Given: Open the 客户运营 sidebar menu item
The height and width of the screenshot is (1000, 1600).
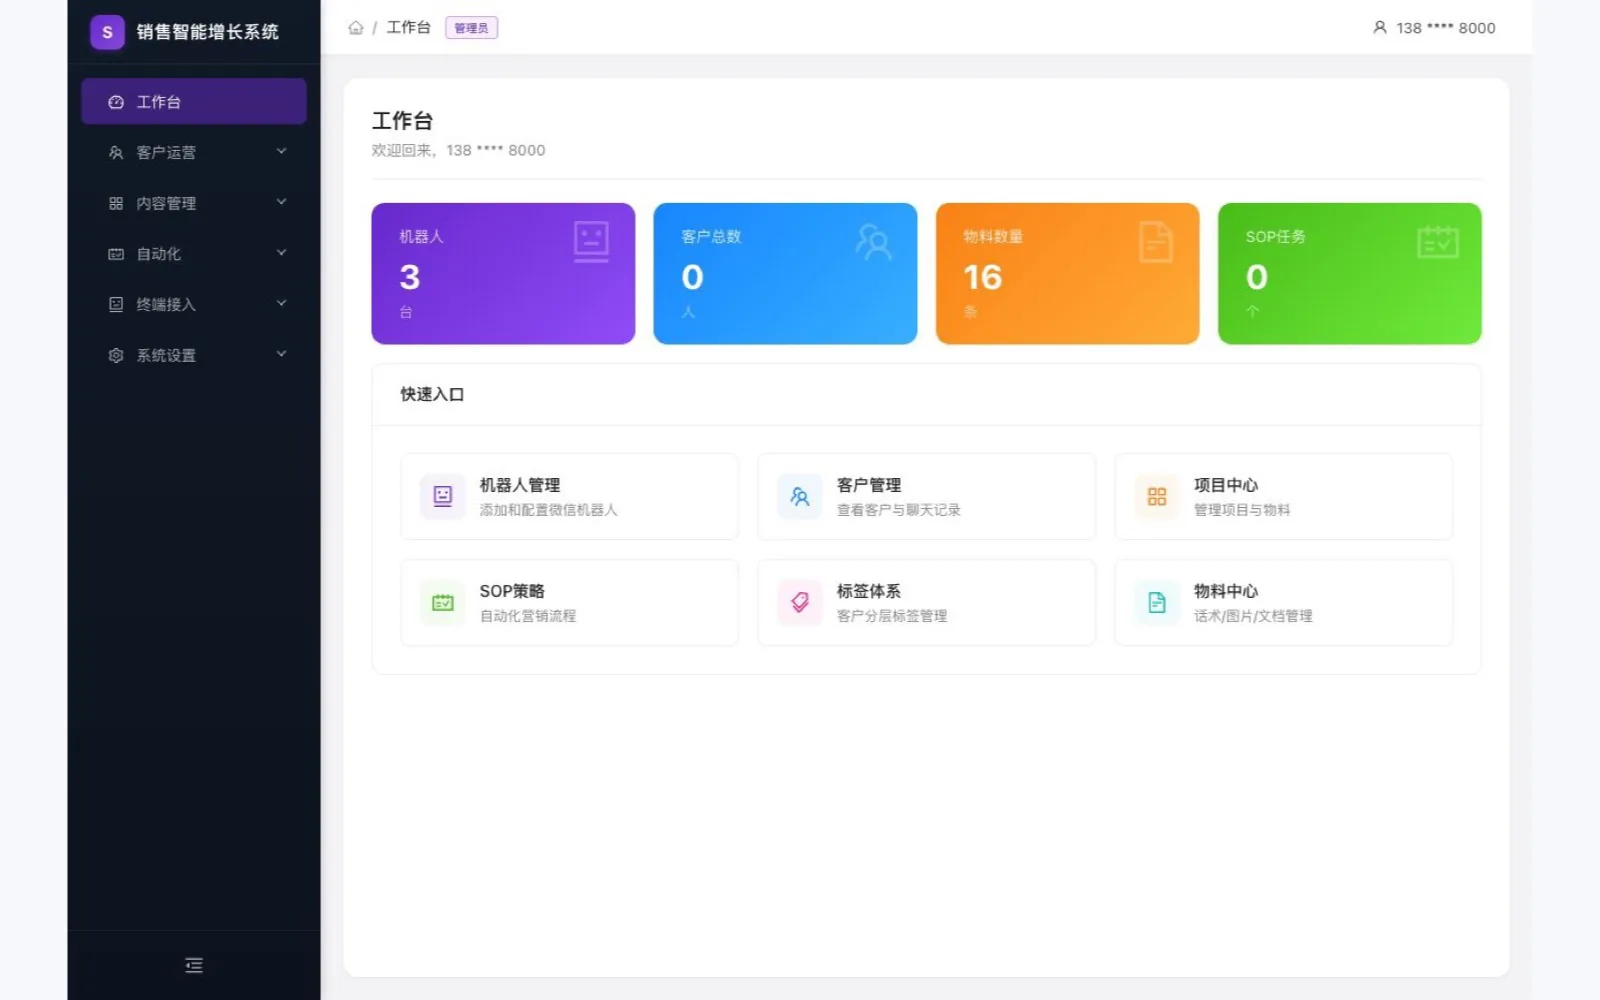Looking at the screenshot, I should pyautogui.click(x=194, y=152).
